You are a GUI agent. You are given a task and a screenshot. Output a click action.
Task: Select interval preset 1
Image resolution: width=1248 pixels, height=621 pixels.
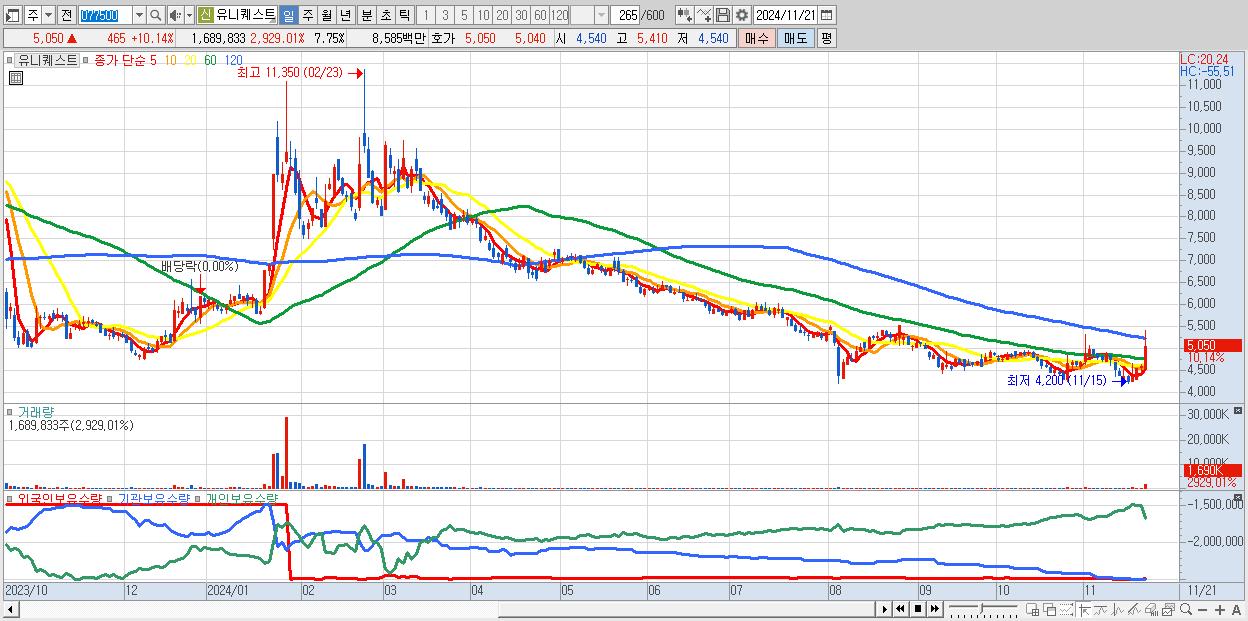click(425, 15)
